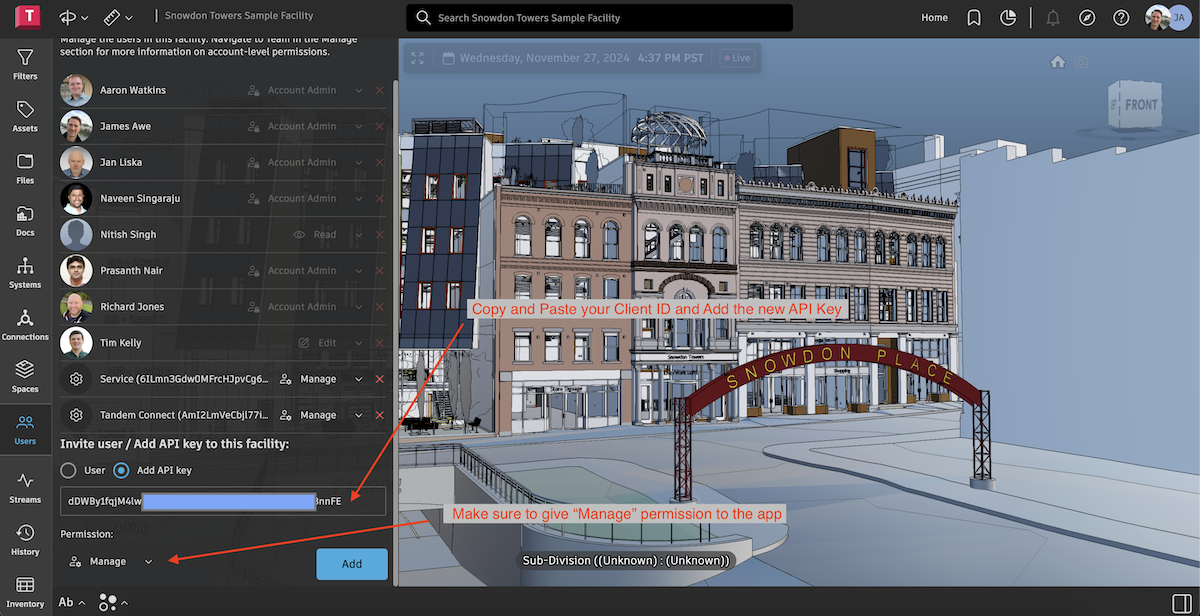1200x616 pixels.
Task: Open the Spaces panel
Action: (25, 376)
